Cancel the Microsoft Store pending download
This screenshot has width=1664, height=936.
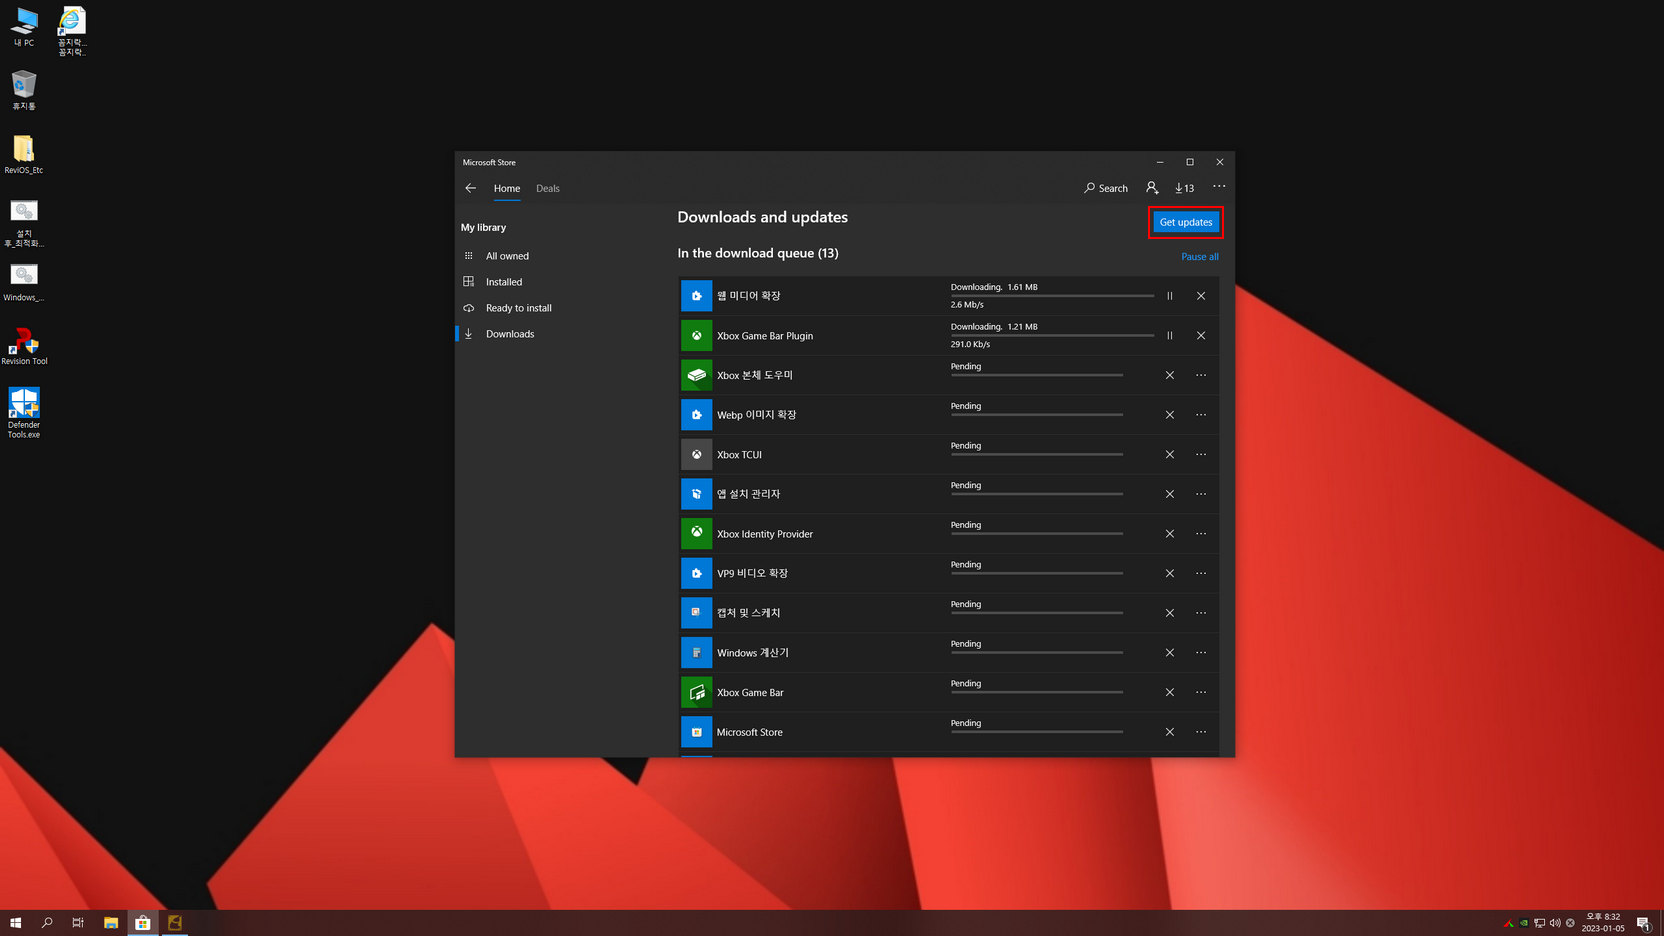(1170, 732)
